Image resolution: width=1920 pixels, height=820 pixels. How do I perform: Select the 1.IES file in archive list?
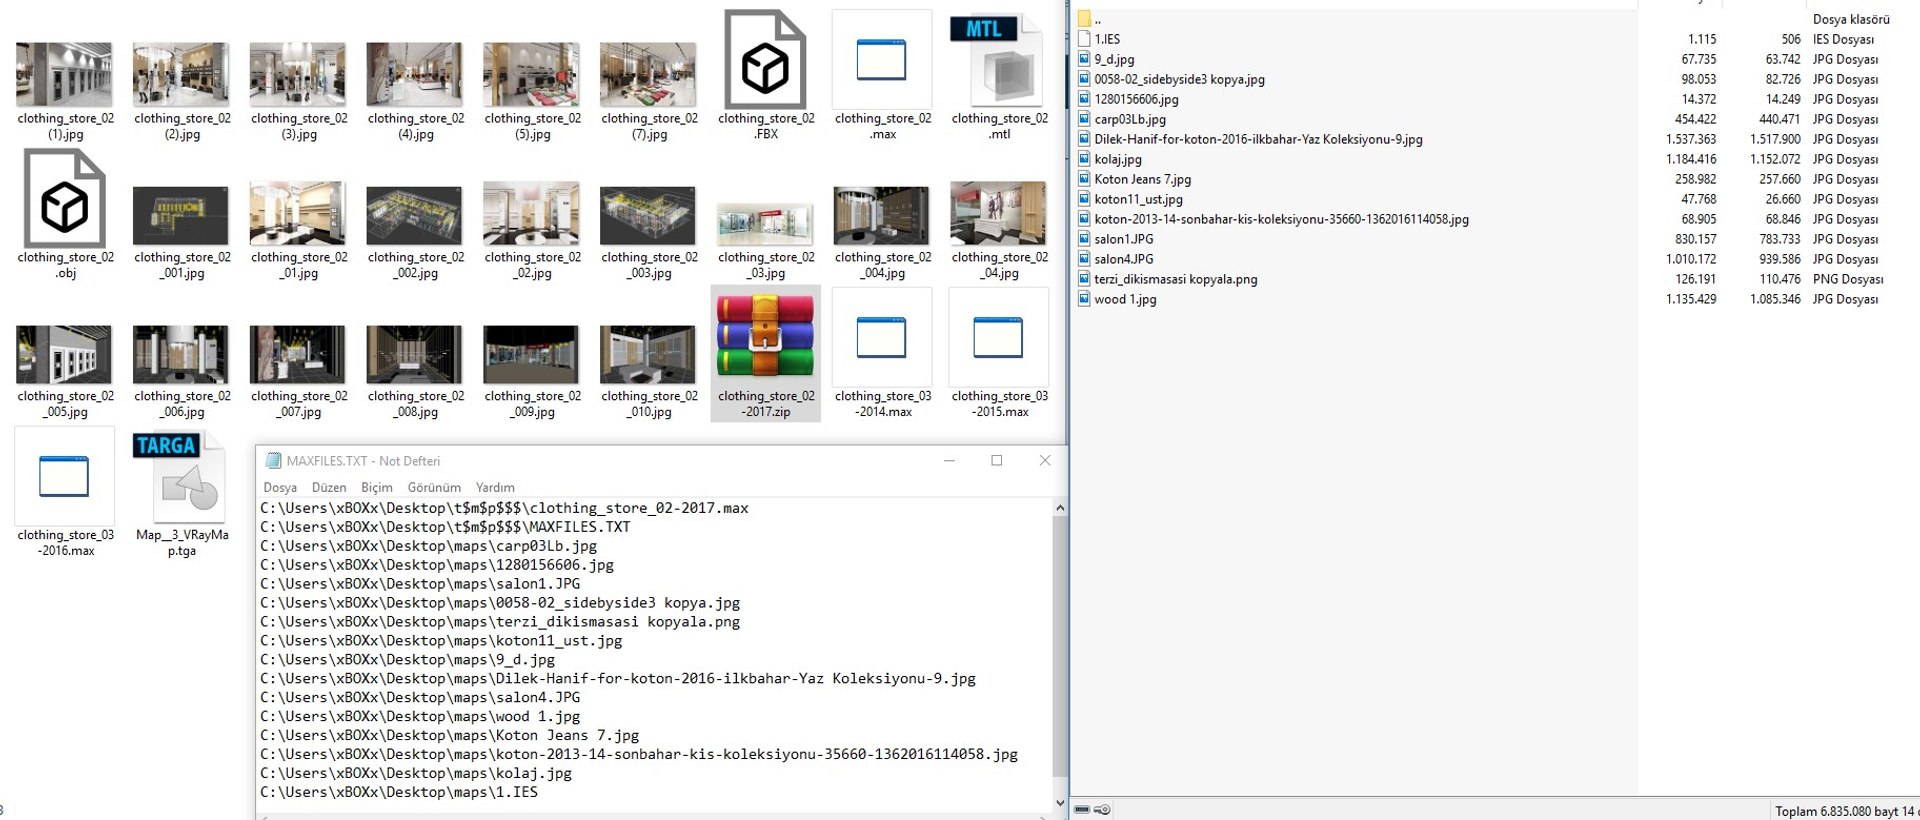1106,39
